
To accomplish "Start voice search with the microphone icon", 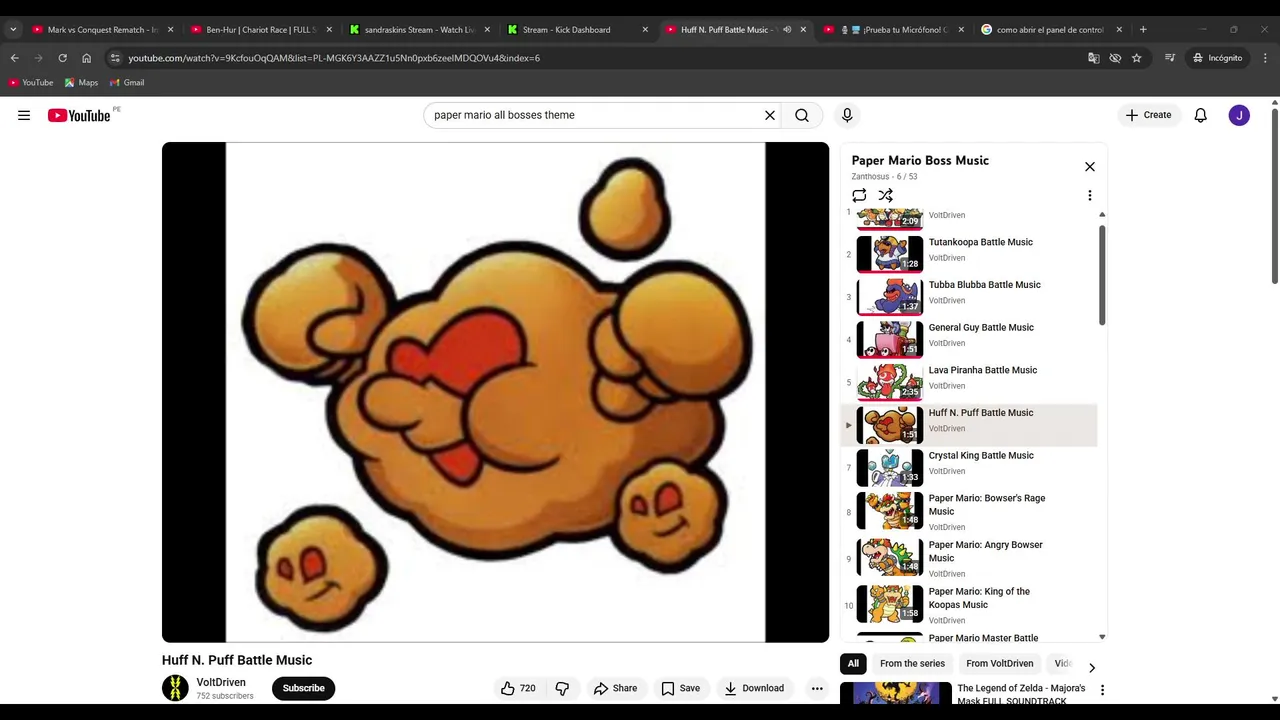I will pos(847,115).
